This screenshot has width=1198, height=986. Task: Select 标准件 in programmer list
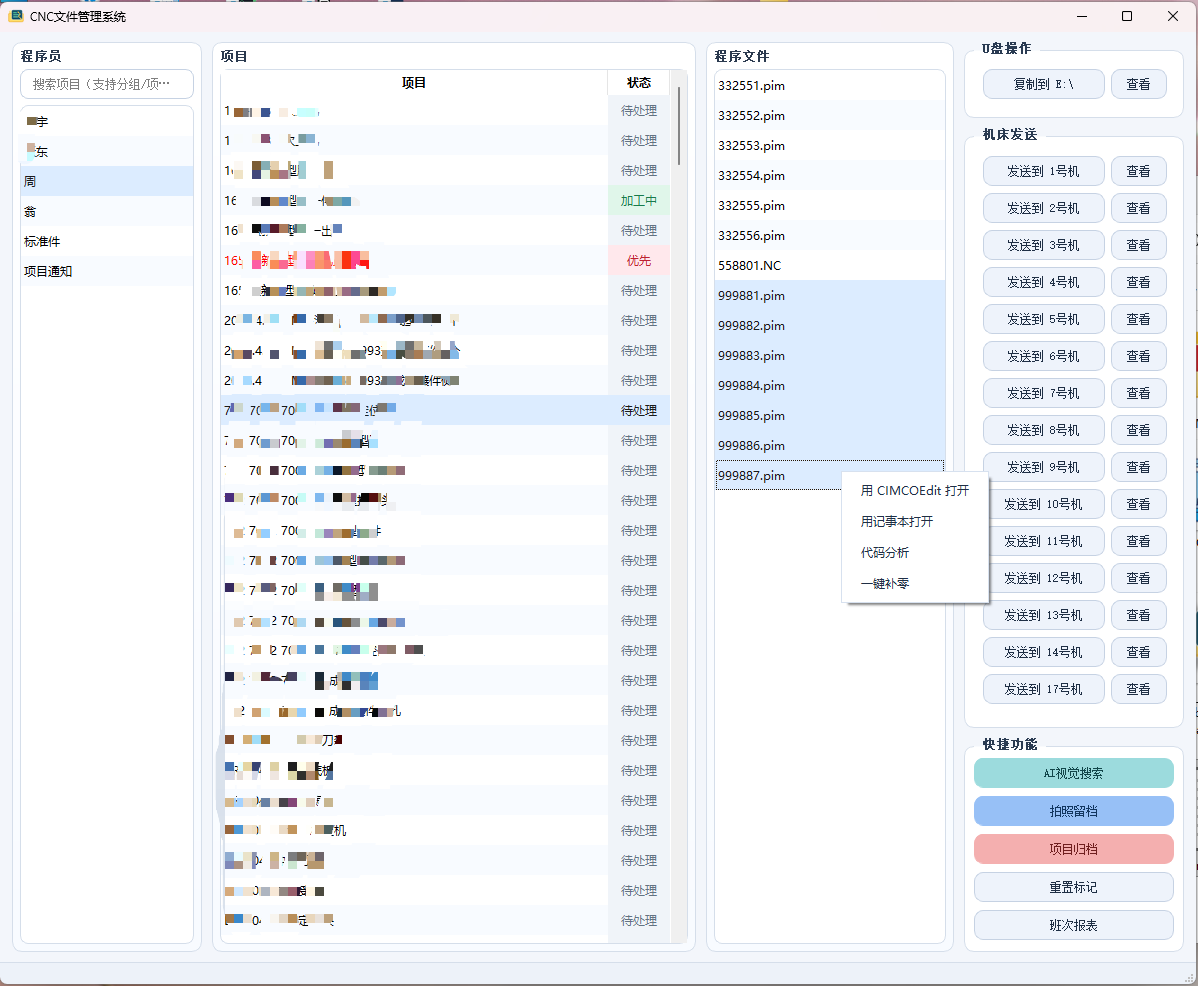point(107,241)
